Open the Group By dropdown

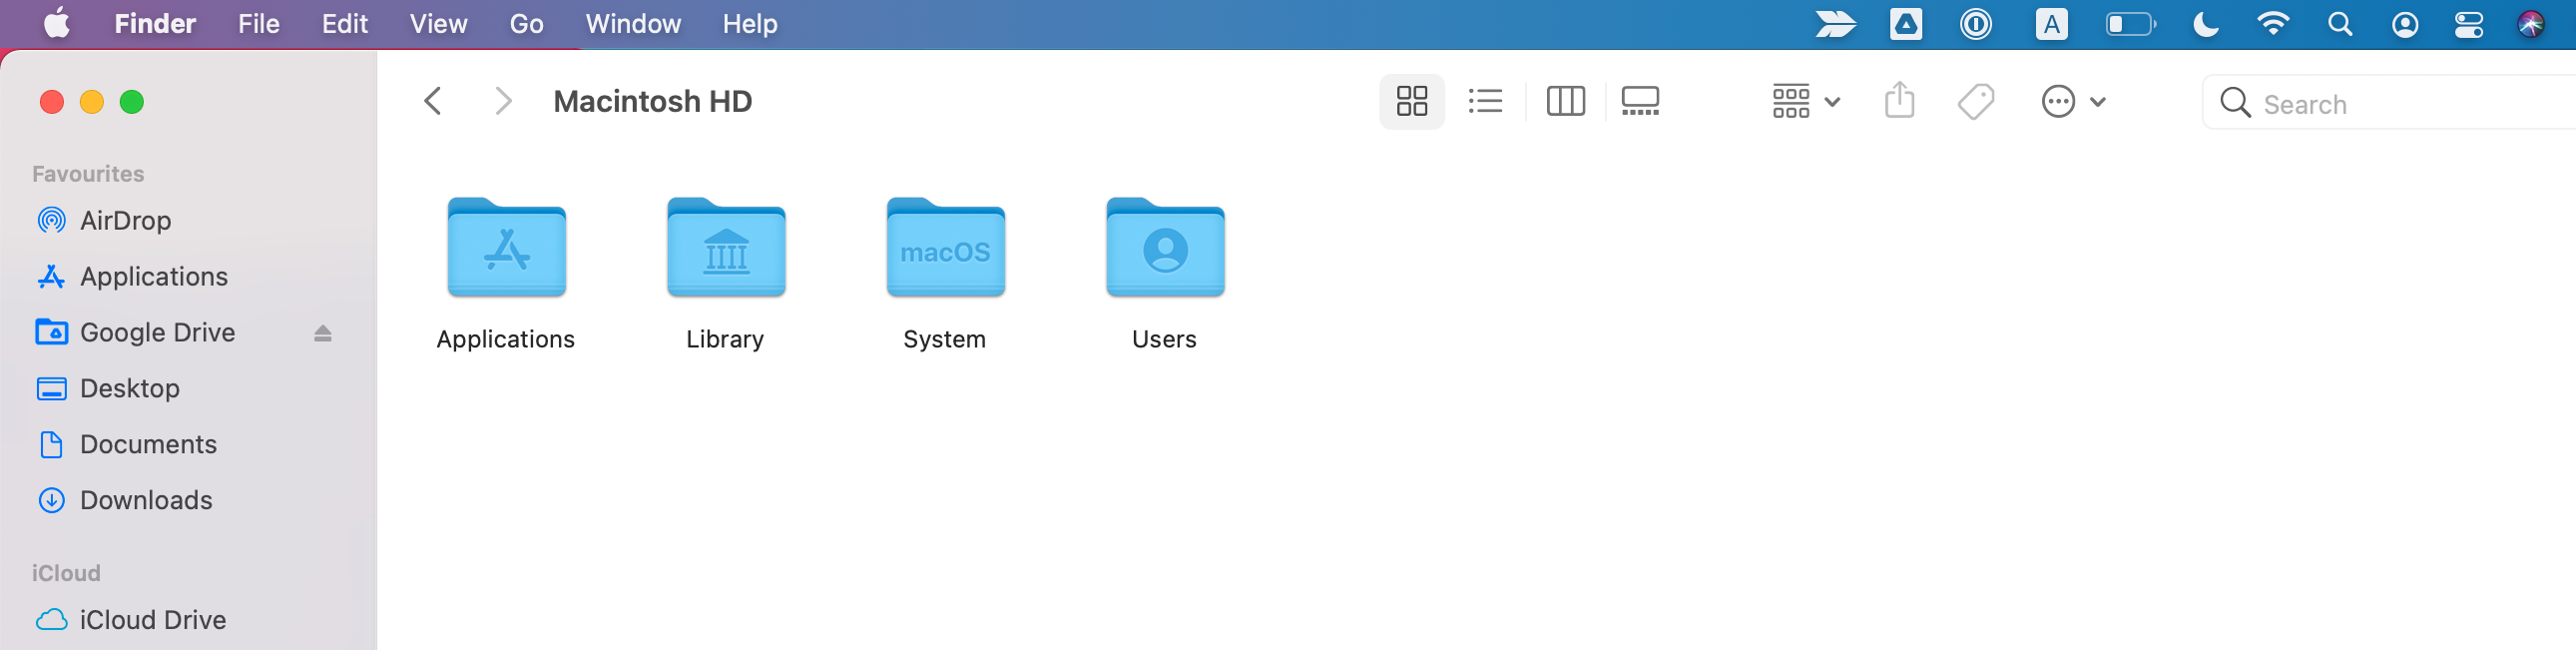tap(1805, 101)
